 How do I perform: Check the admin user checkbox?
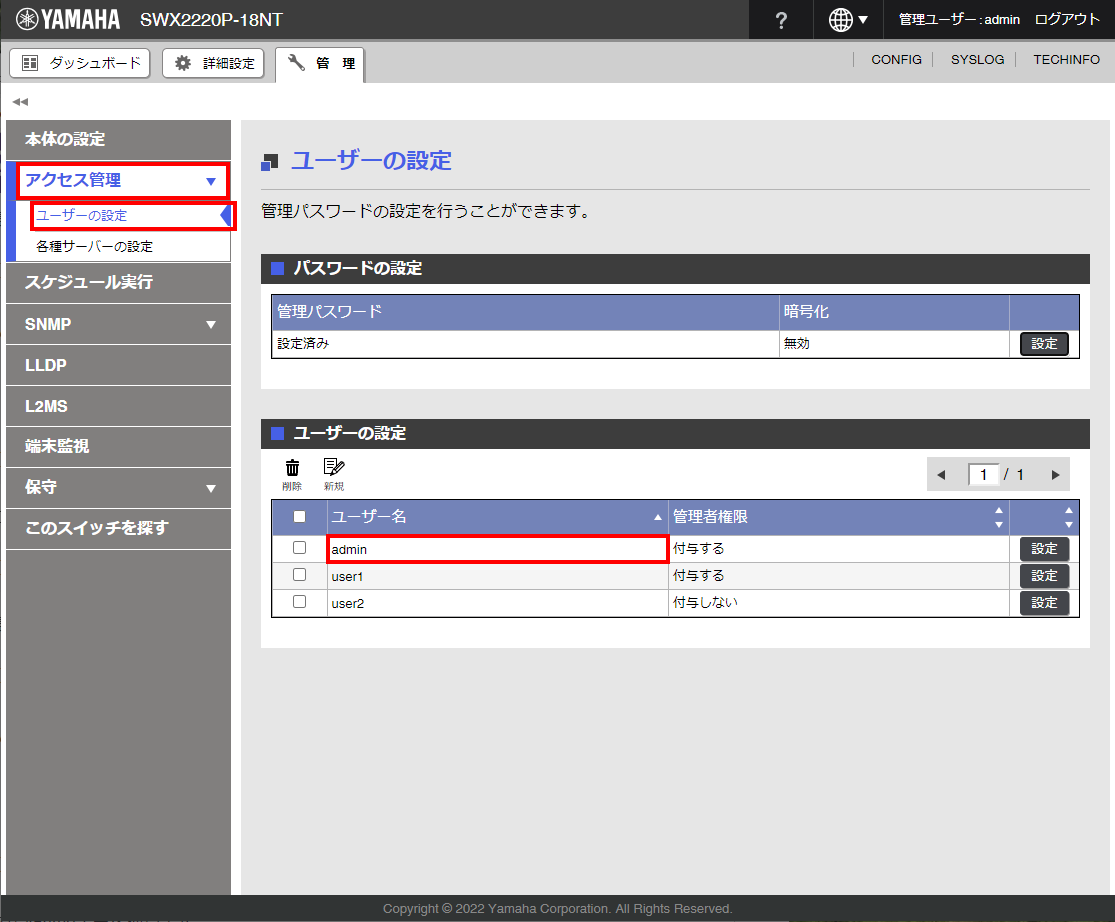coord(299,548)
